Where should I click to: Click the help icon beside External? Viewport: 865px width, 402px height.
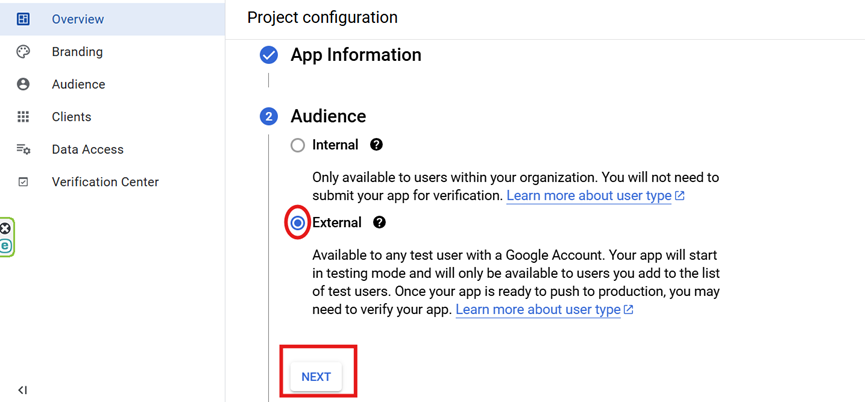pos(380,223)
